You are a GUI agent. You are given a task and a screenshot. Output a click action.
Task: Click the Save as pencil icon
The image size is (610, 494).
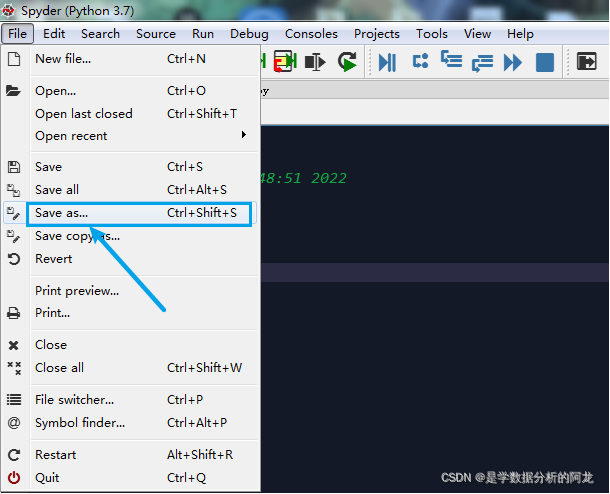14,213
